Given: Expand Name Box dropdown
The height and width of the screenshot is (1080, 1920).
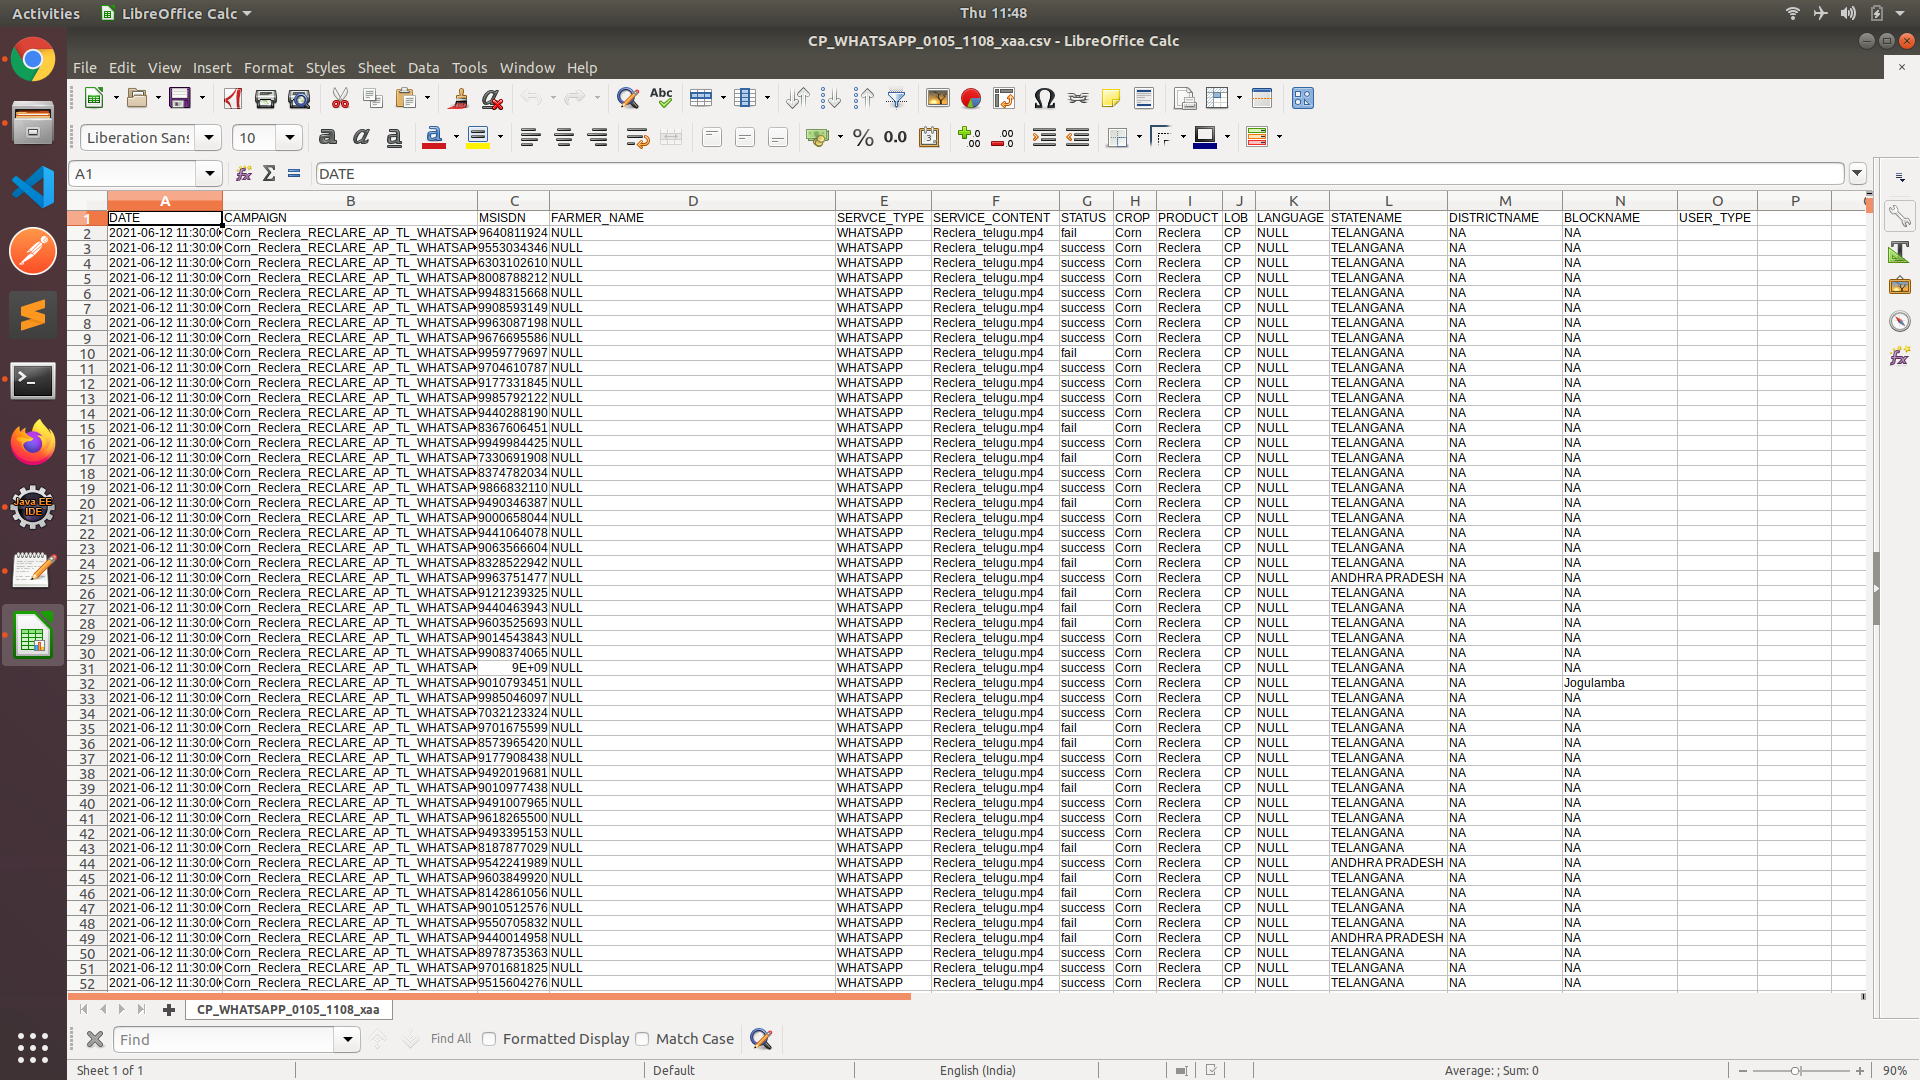Looking at the screenshot, I should 210,174.
